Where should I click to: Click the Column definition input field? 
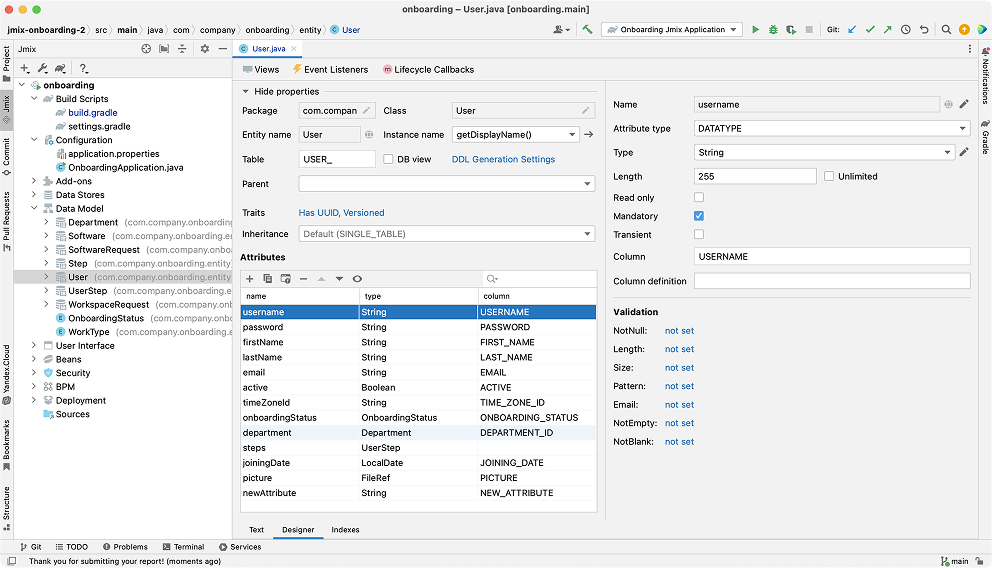pos(832,281)
